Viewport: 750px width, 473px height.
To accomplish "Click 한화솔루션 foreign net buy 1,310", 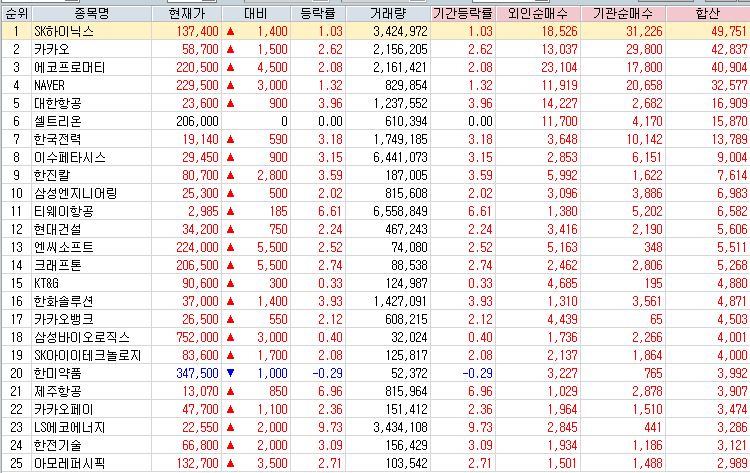I will pyautogui.click(x=562, y=301).
